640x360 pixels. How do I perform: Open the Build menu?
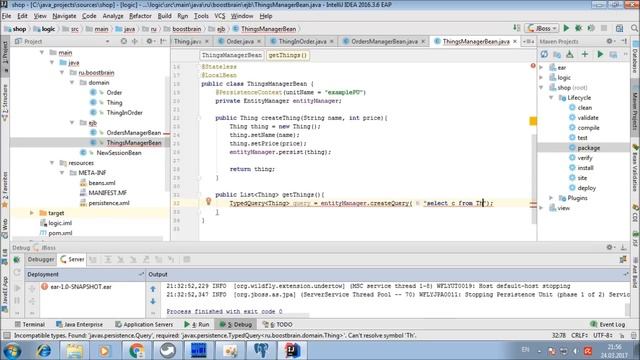pos(164,16)
